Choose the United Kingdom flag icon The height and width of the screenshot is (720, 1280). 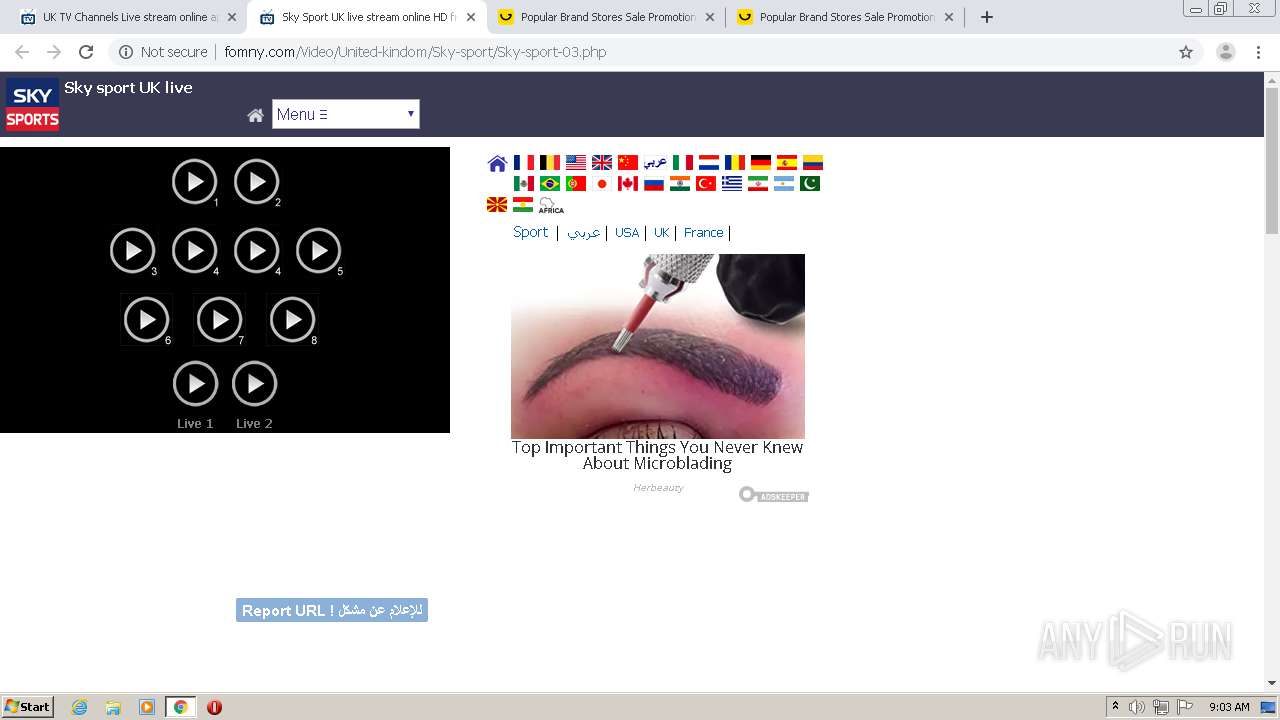(602, 162)
